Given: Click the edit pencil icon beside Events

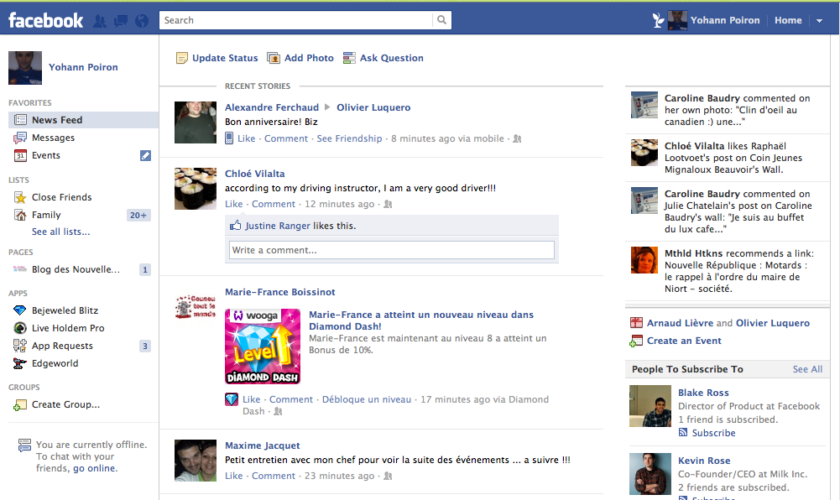Looking at the screenshot, I should [x=145, y=155].
